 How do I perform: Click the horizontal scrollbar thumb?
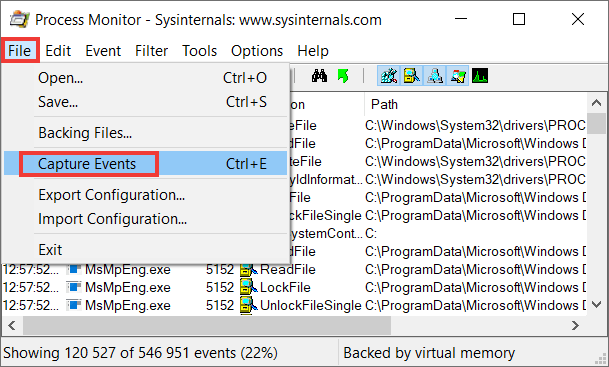[207, 325]
